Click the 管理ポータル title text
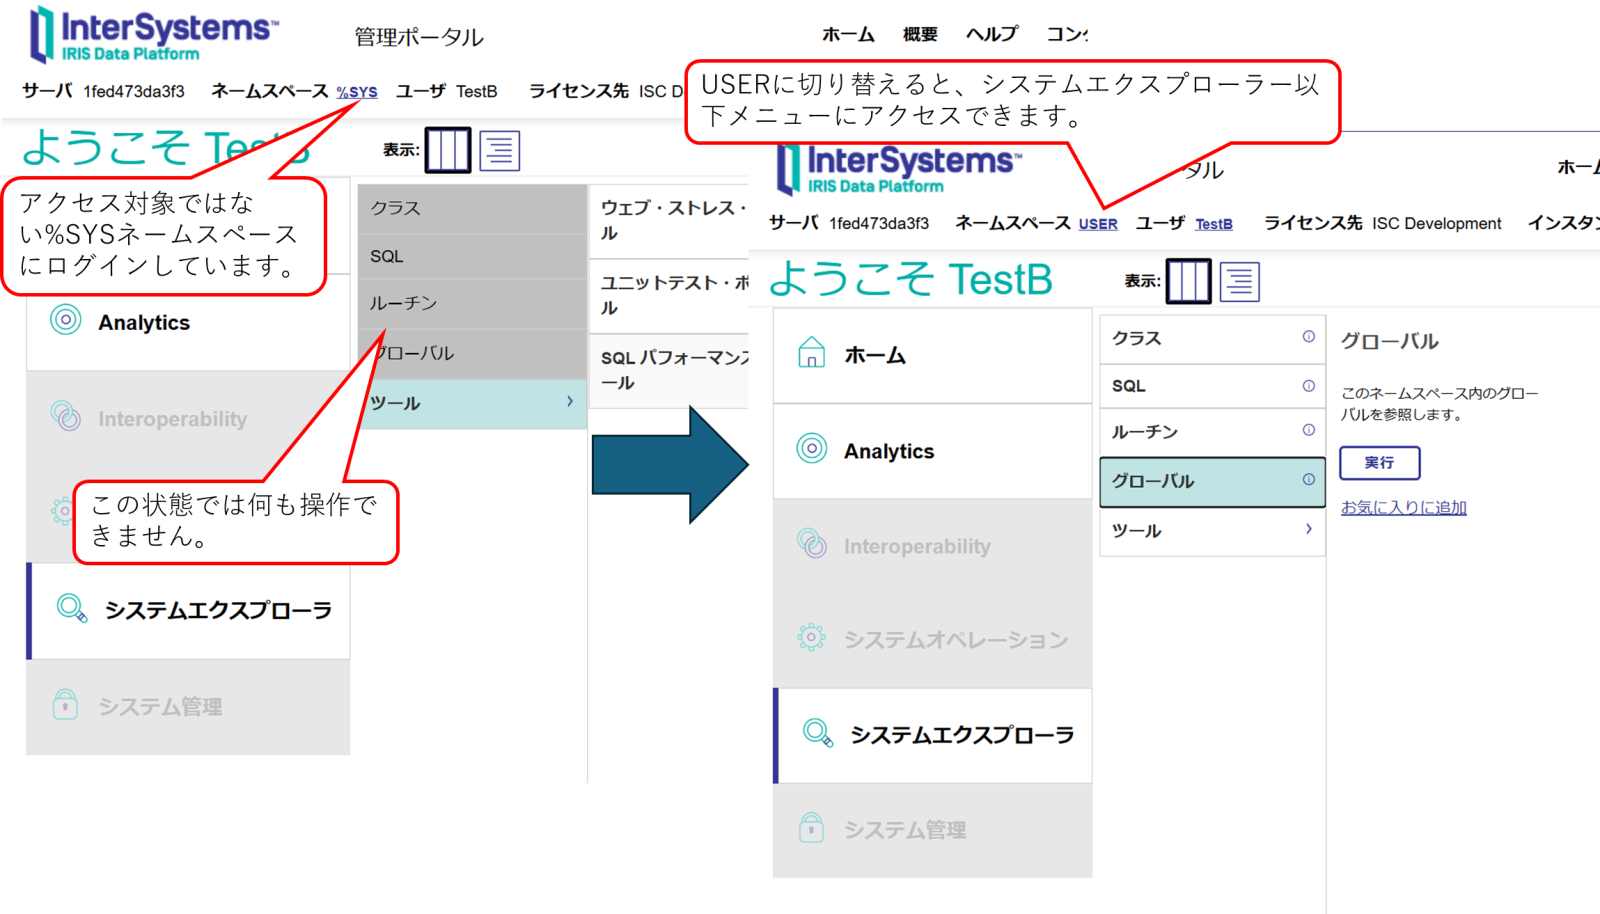 click(419, 37)
